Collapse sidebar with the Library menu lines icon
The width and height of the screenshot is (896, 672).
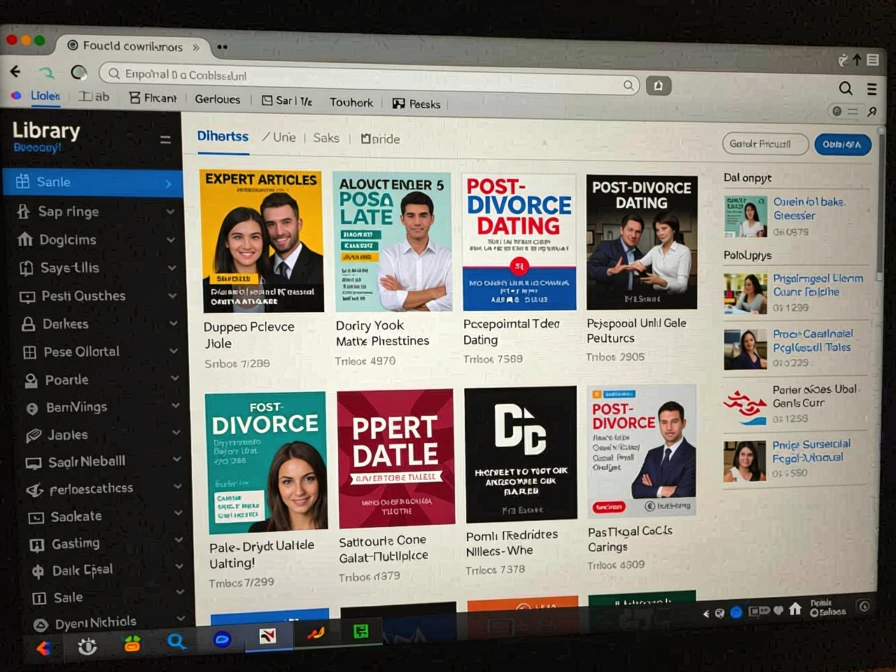[165, 139]
